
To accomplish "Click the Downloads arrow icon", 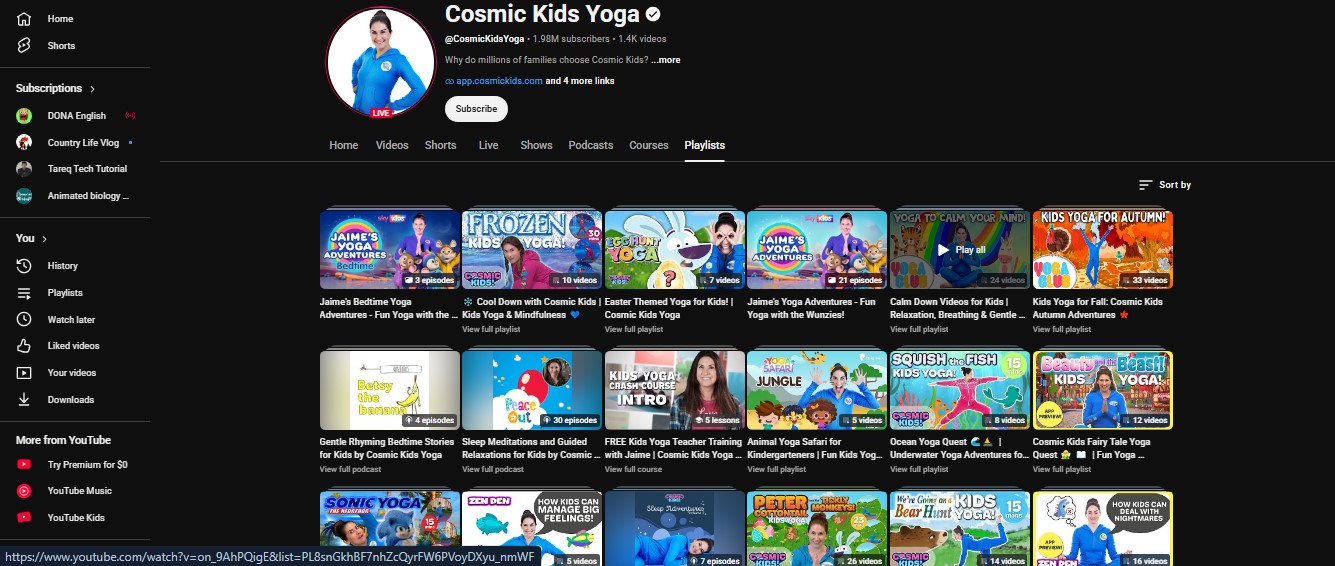I will (24, 400).
